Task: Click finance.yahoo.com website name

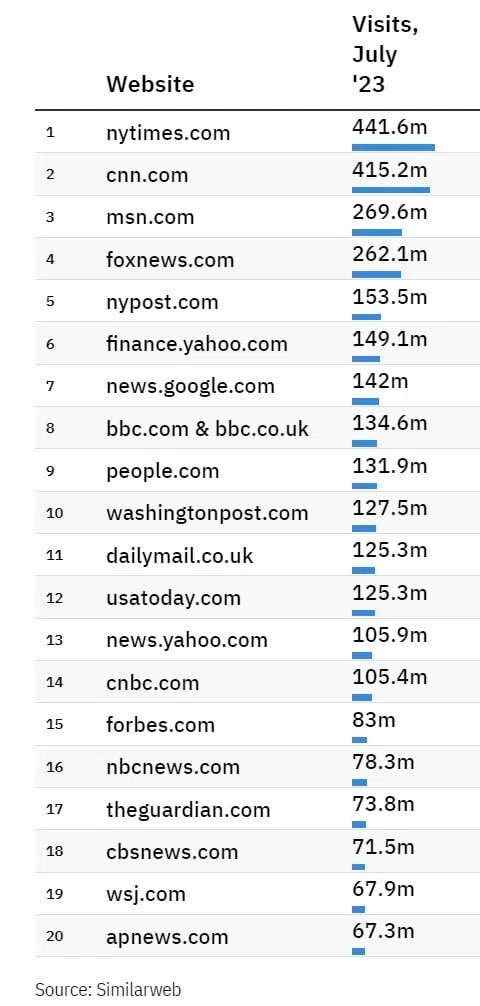Action: point(196,344)
